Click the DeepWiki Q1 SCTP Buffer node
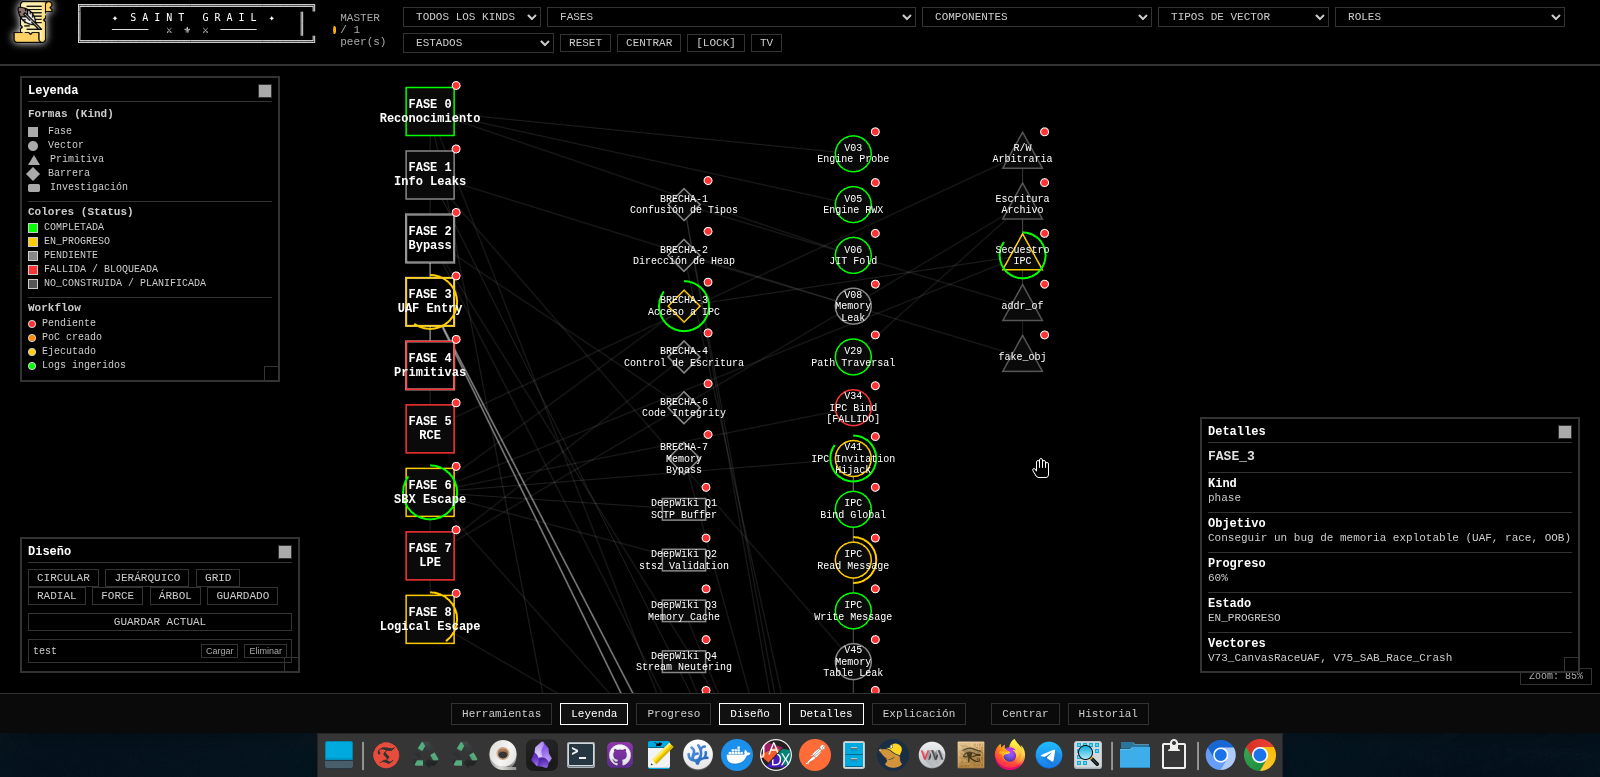The height and width of the screenshot is (777, 1600). pyautogui.click(x=684, y=509)
